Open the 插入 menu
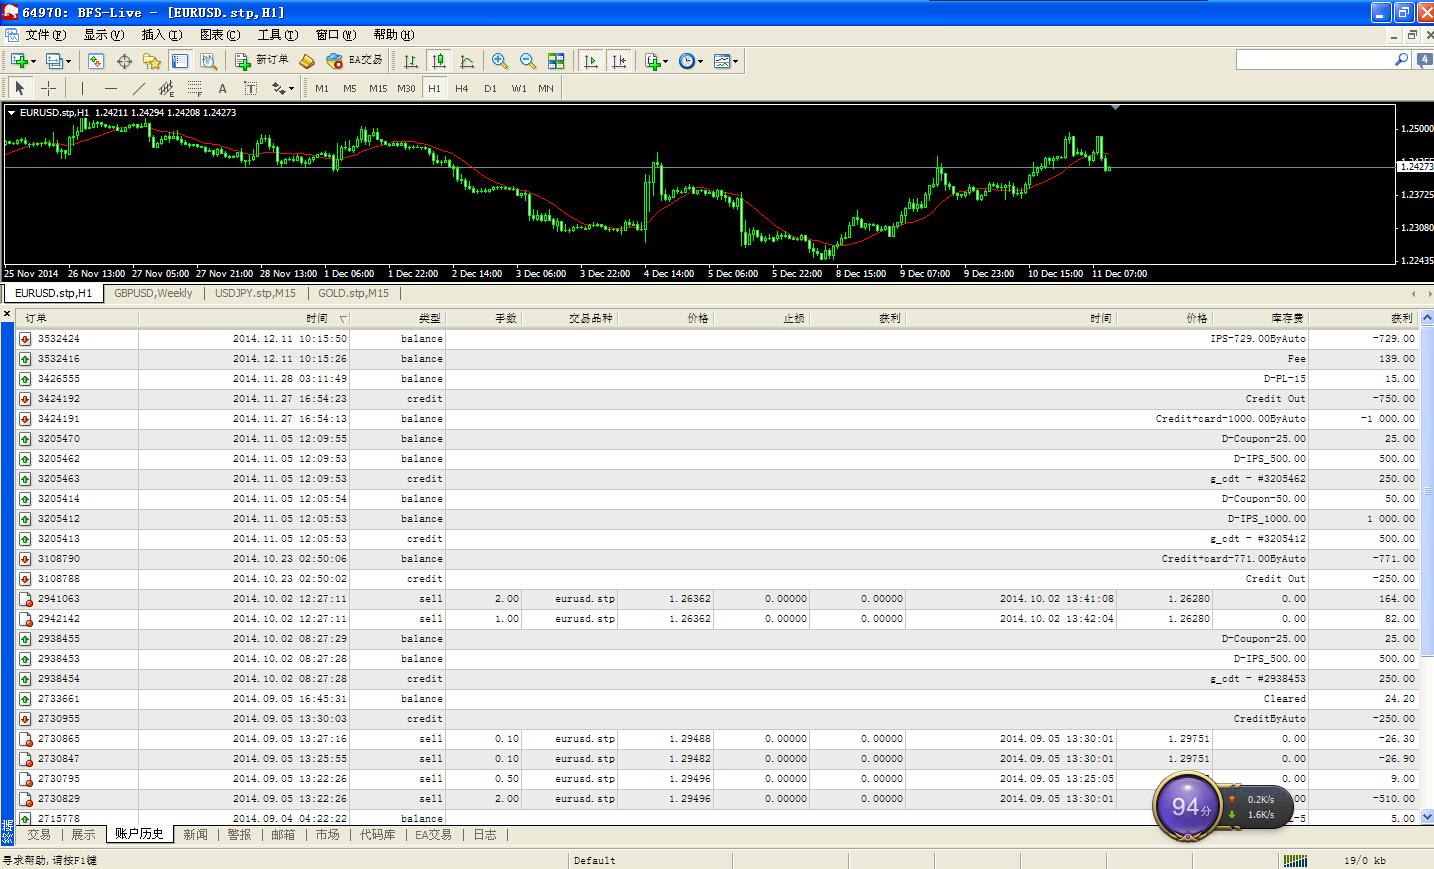Viewport: 1434px width, 869px height. point(162,35)
